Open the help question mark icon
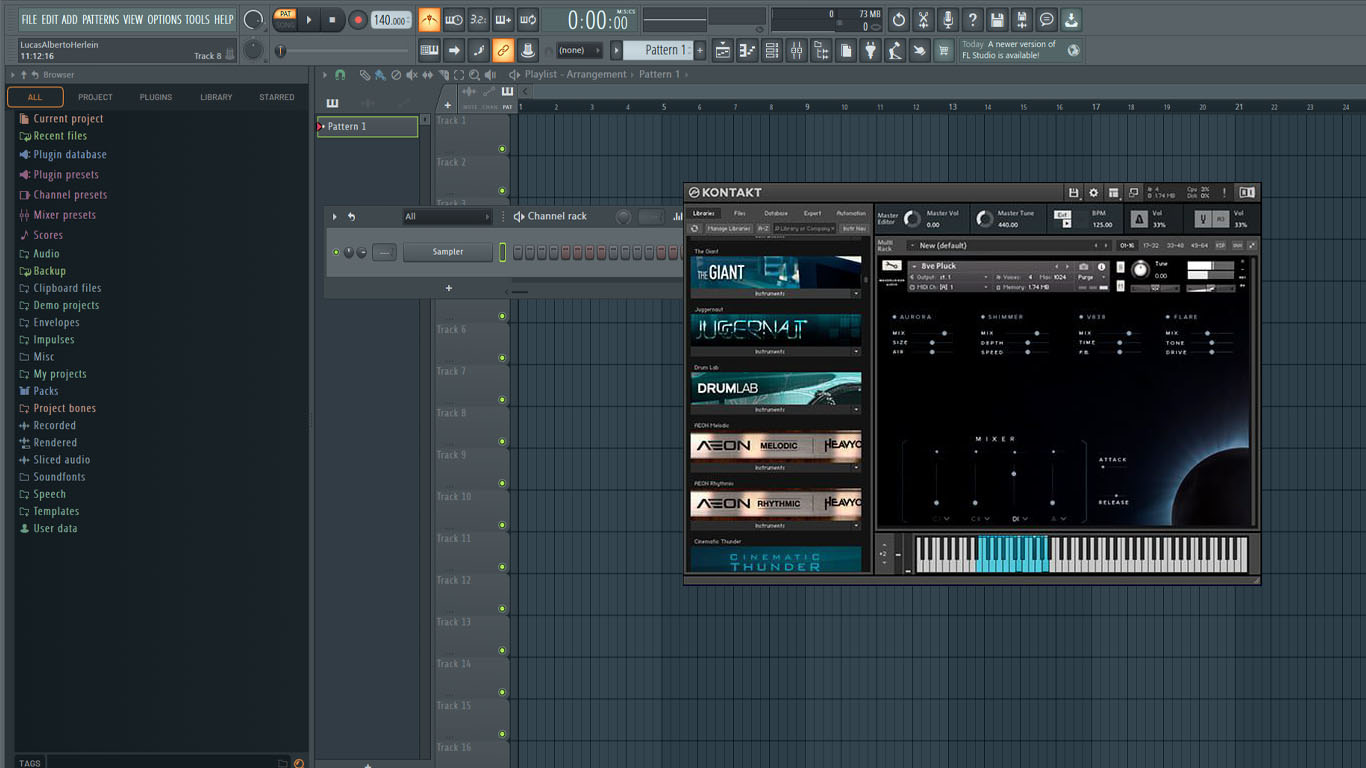 click(972, 20)
